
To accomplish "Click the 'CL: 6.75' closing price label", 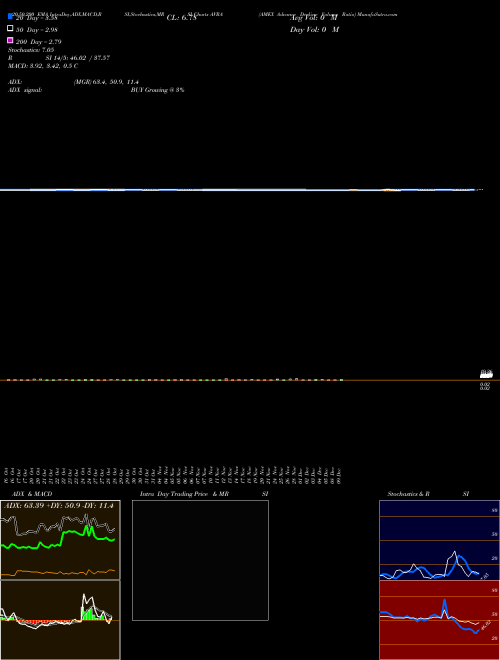I will click(181, 18).
